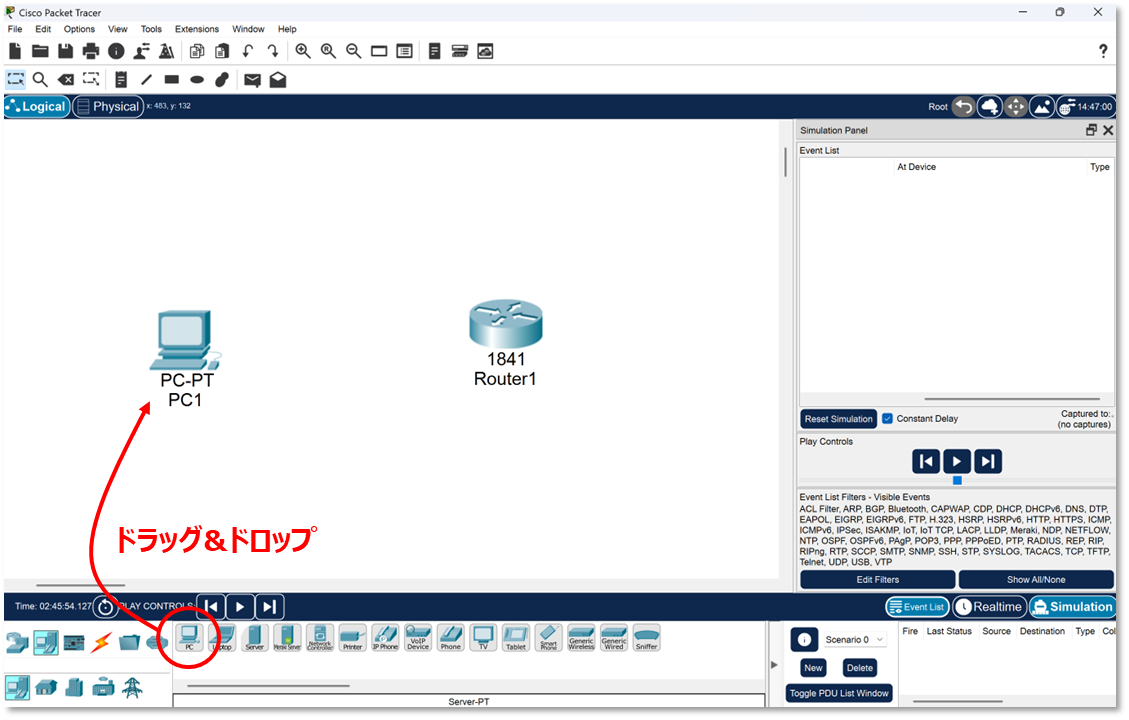Open the Options menu
This screenshot has width=1129, height=720.
point(79,29)
